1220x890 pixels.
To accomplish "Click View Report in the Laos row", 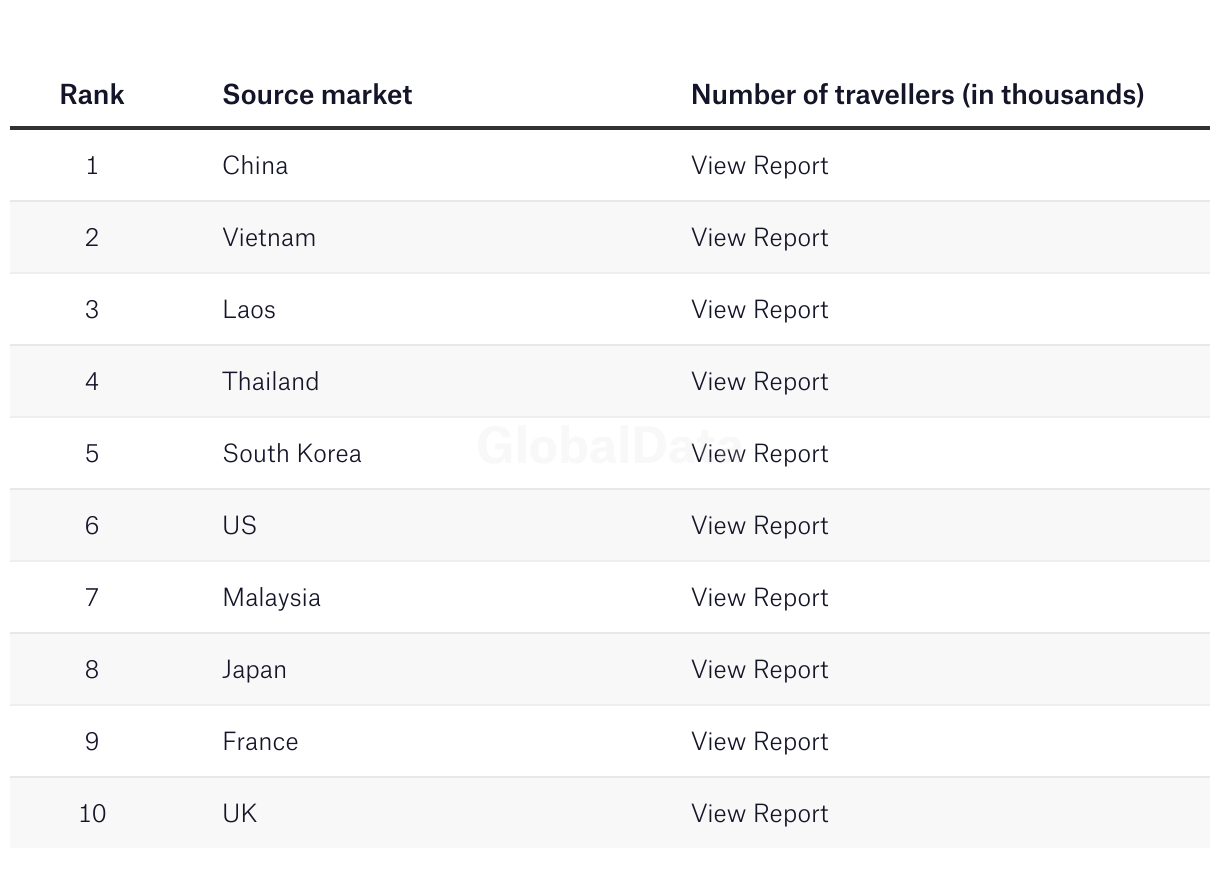I will point(759,310).
